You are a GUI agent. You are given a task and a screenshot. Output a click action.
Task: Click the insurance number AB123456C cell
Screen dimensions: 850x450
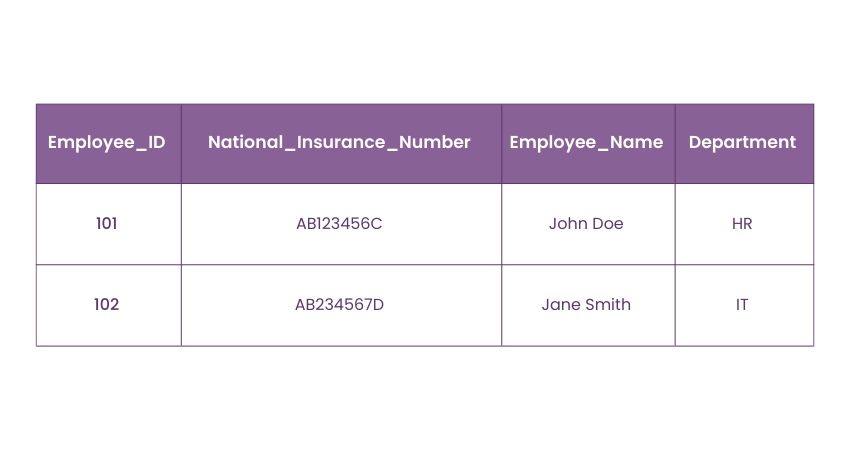(339, 224)
